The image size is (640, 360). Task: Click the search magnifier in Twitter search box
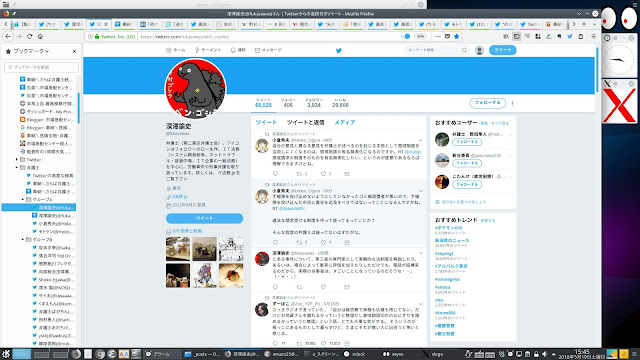pos(464,50)
